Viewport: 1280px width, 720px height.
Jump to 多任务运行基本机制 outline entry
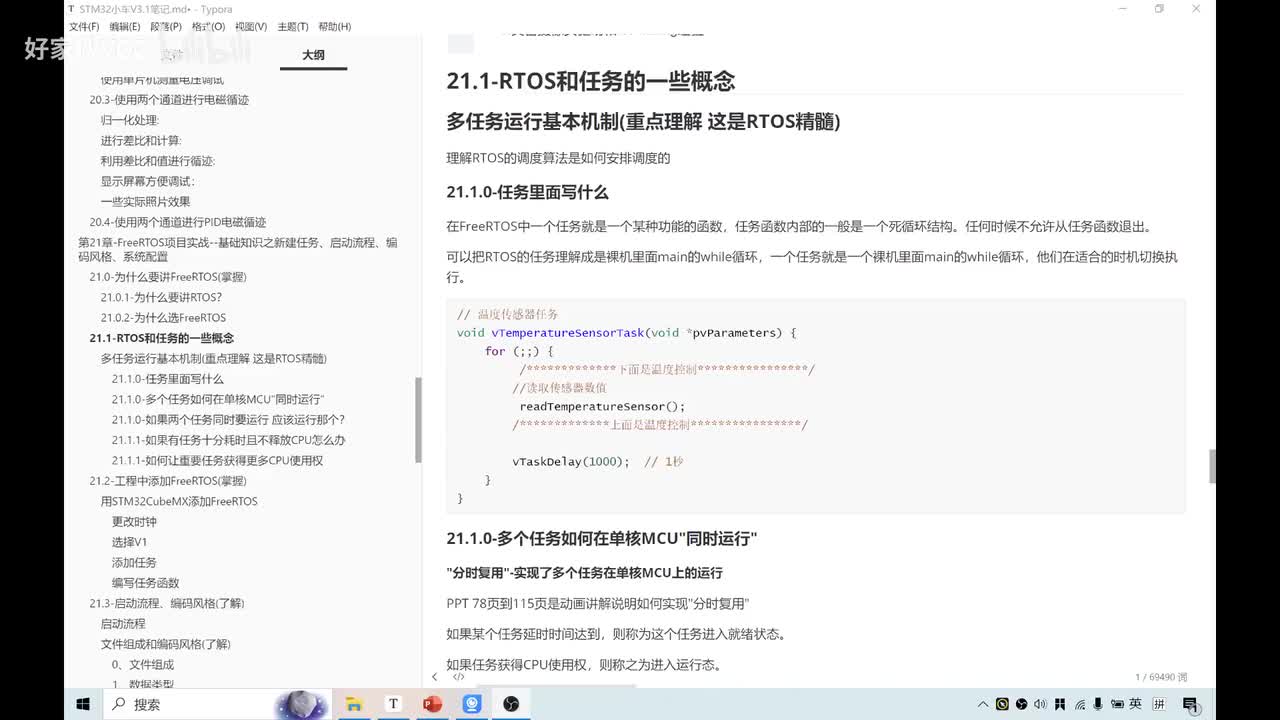point(213,358)
